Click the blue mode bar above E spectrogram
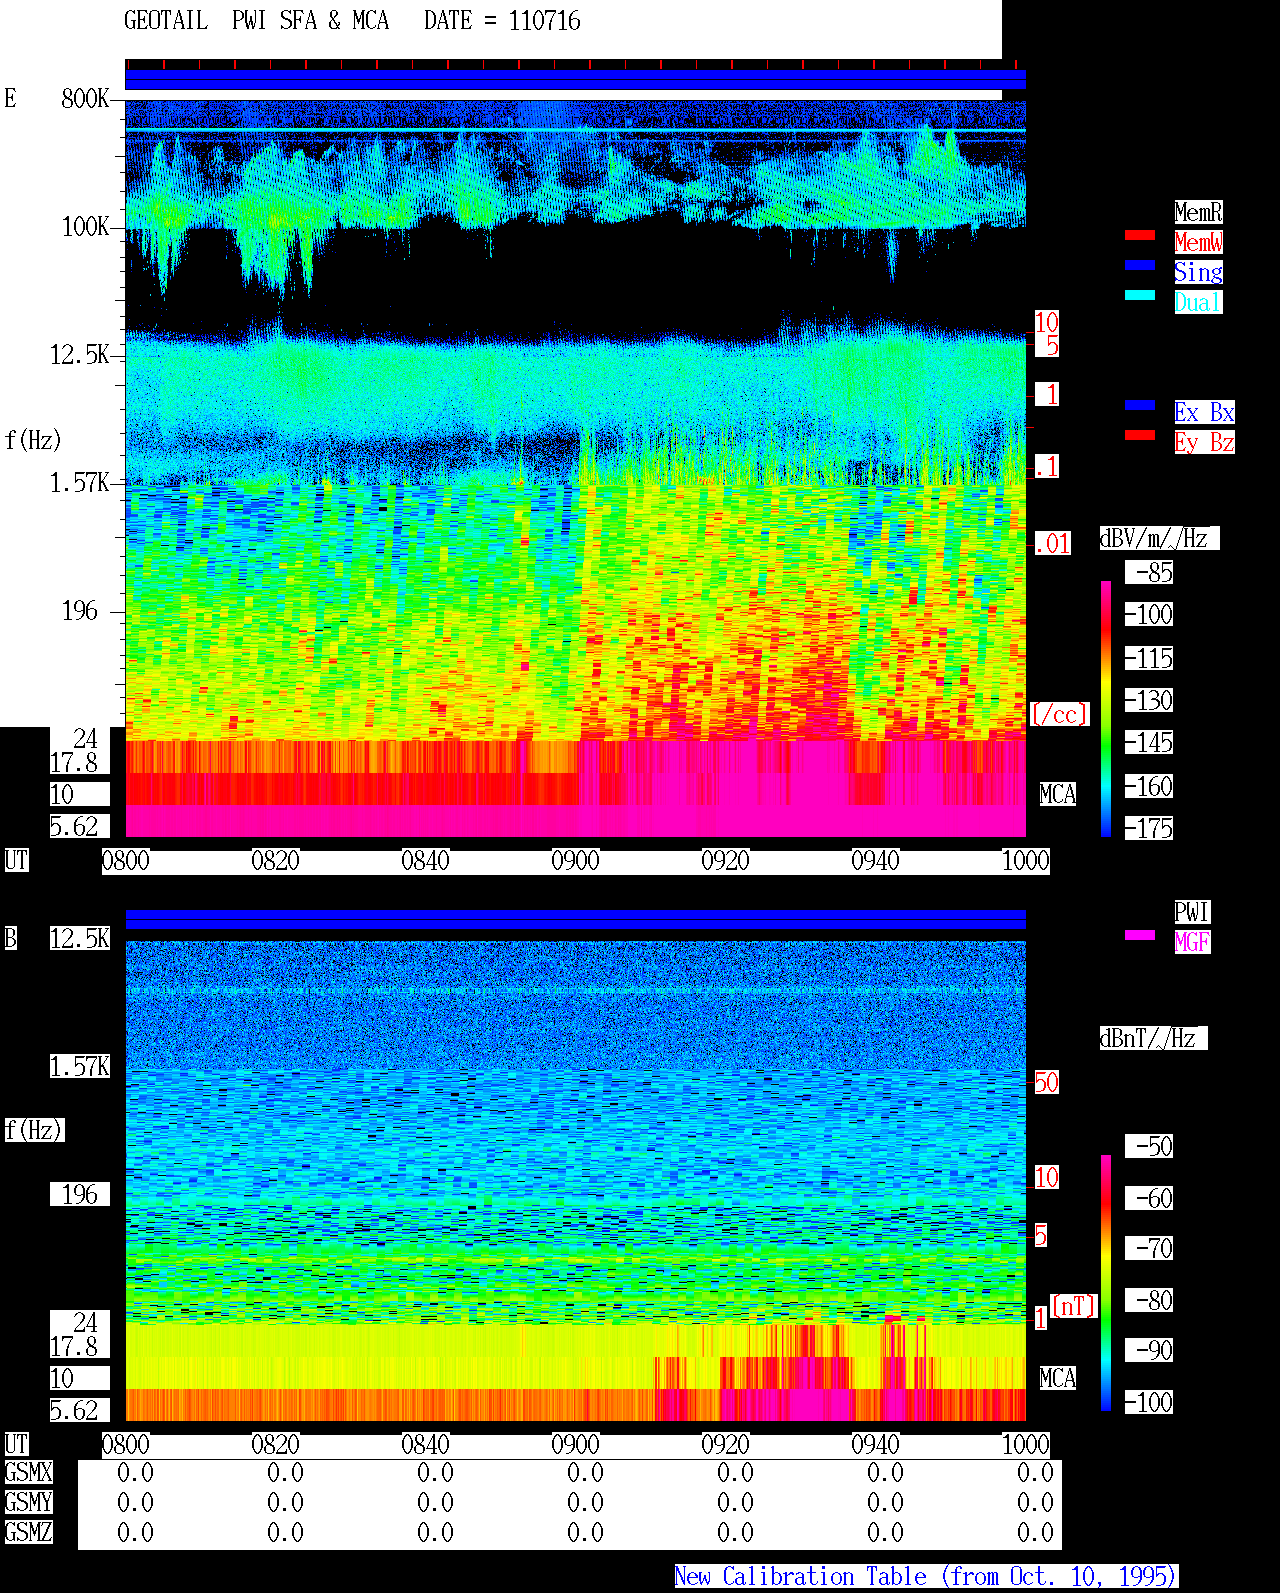The width and height of the screenshot is (1280, 1593). pyautogui.click(x=575, y=79)
